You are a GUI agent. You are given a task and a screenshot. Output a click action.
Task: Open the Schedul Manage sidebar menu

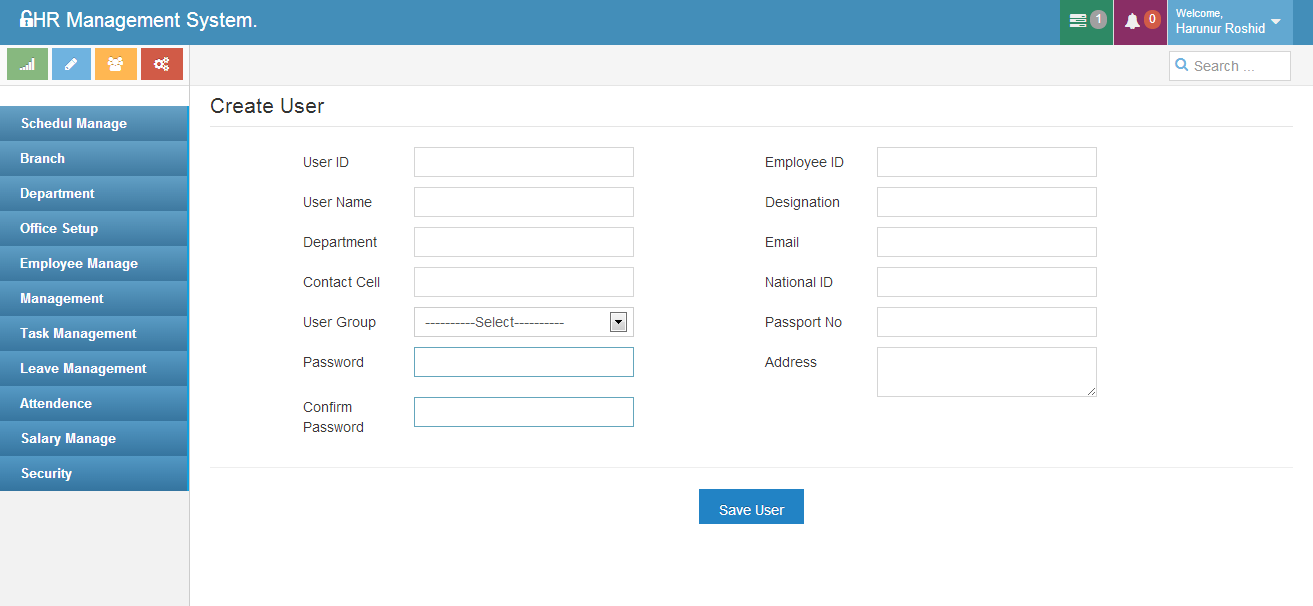pyautogui.click(x=74, y=123)
